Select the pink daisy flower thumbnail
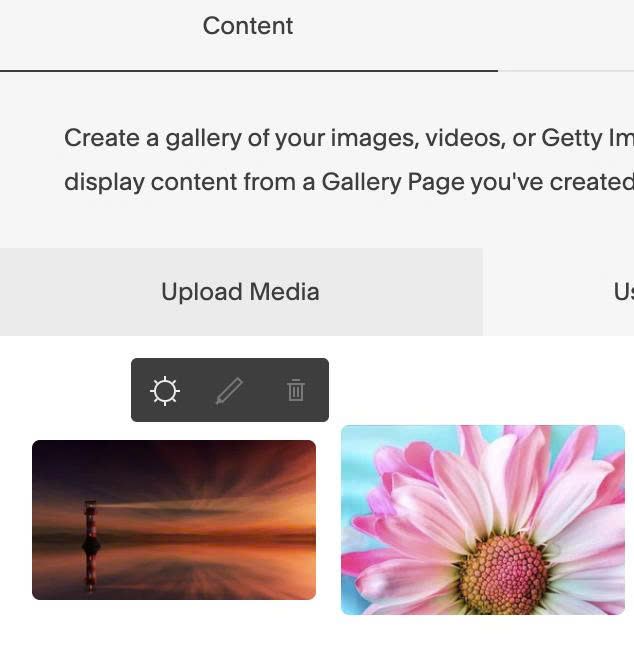Viewport: 634px width, 656px height. coord(483,520)
